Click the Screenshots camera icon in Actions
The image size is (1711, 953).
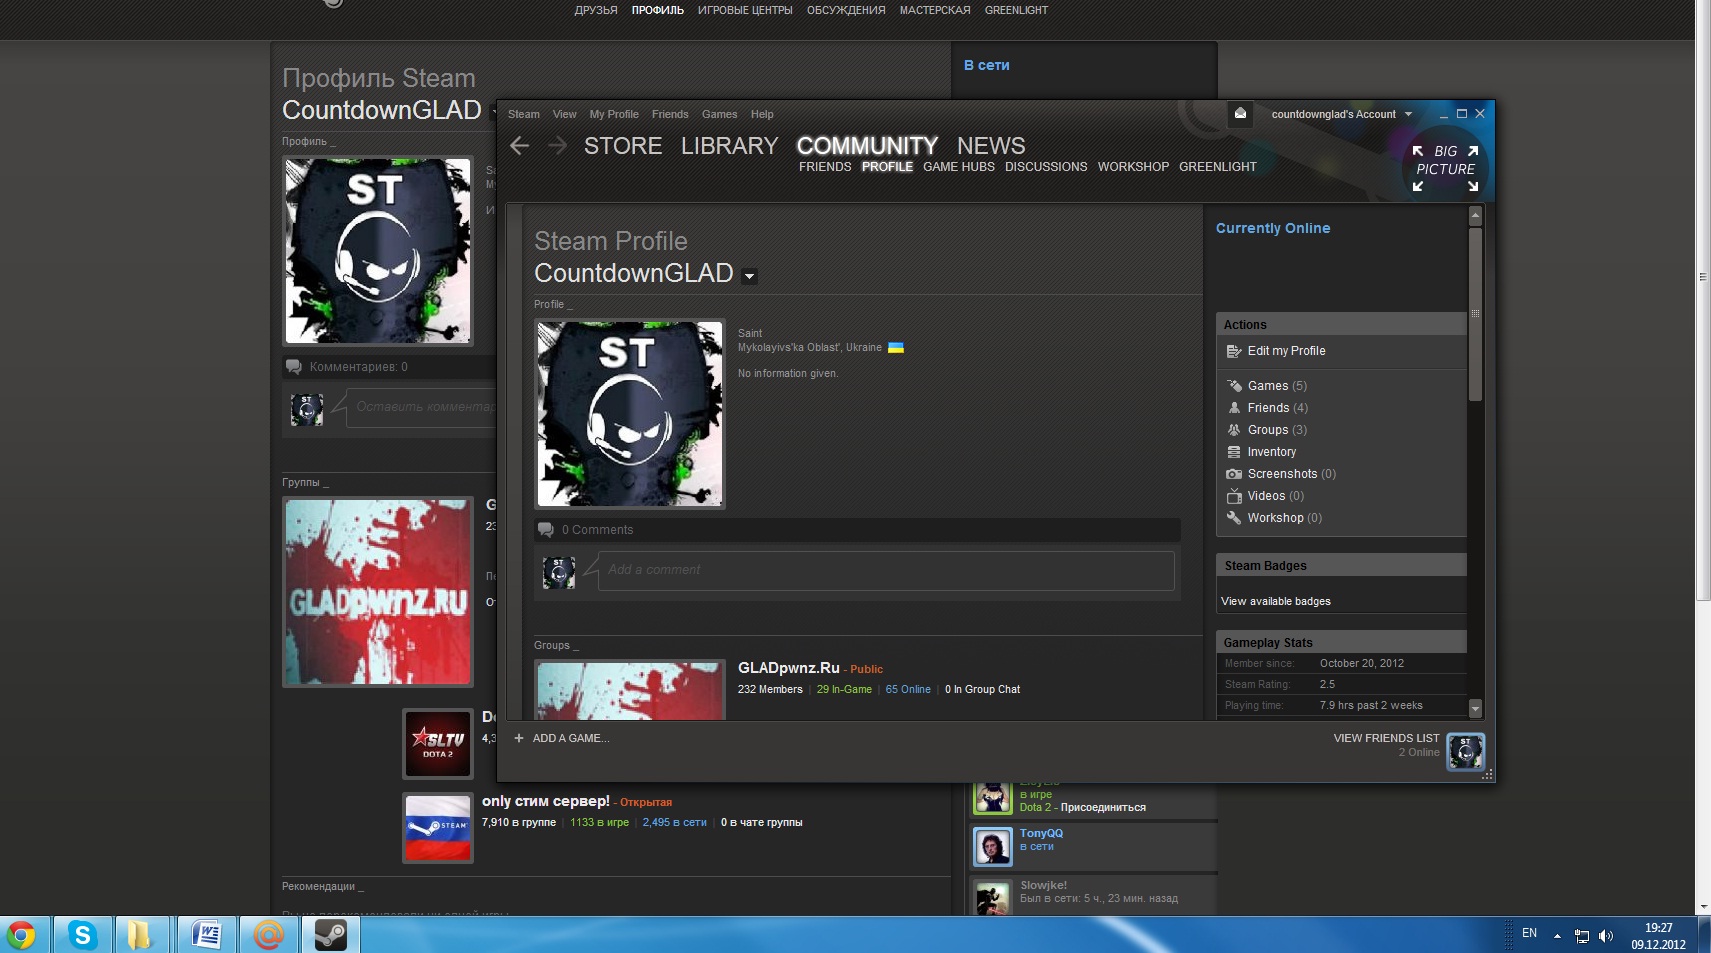[1234, 474]
